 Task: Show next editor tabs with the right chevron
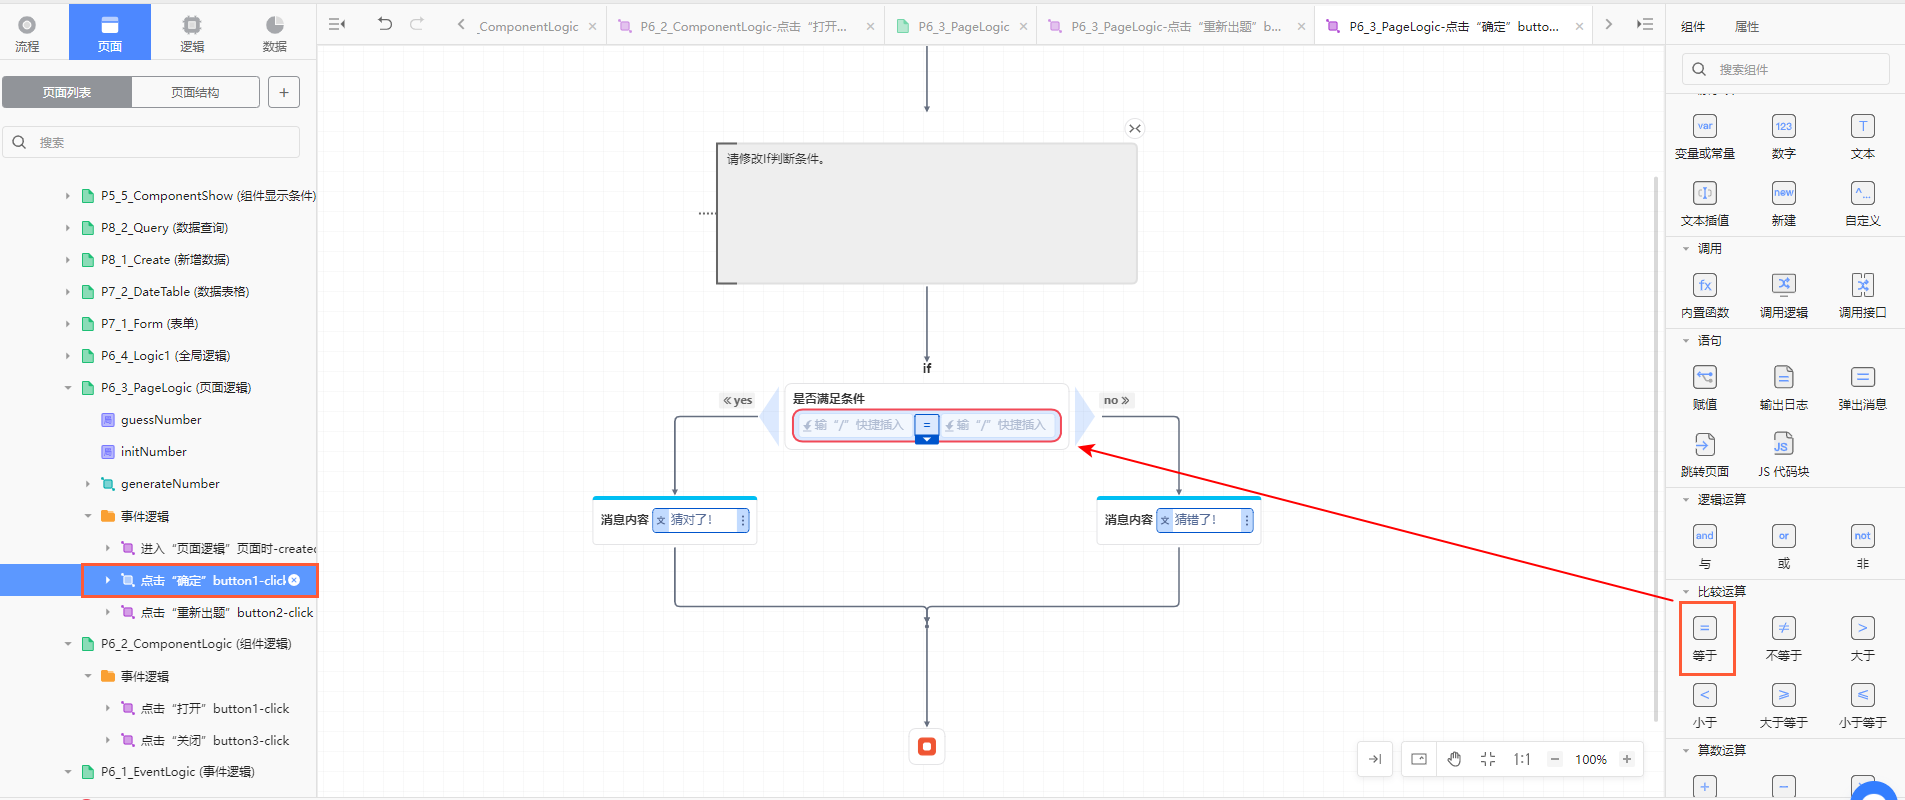pos(1608,25)
